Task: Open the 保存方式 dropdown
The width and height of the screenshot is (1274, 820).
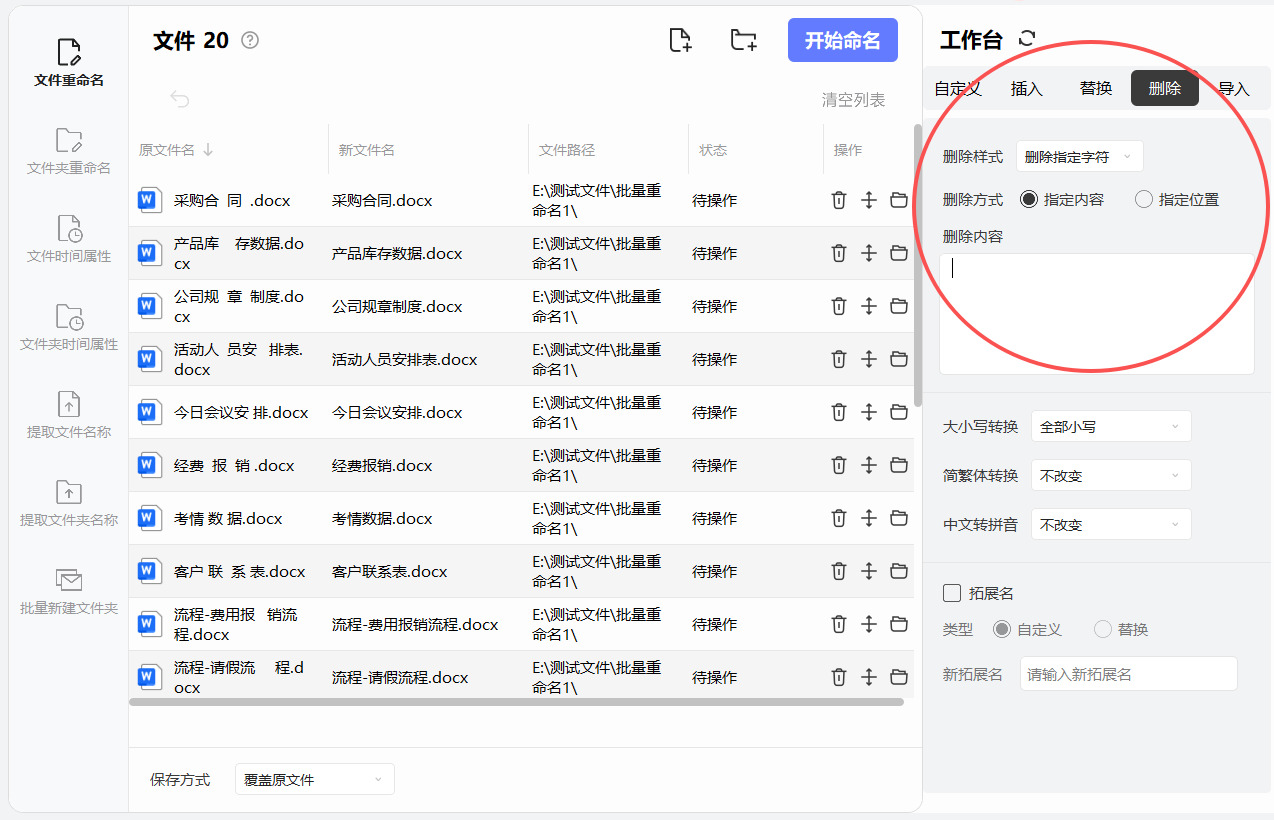Action: pos(314,779)
